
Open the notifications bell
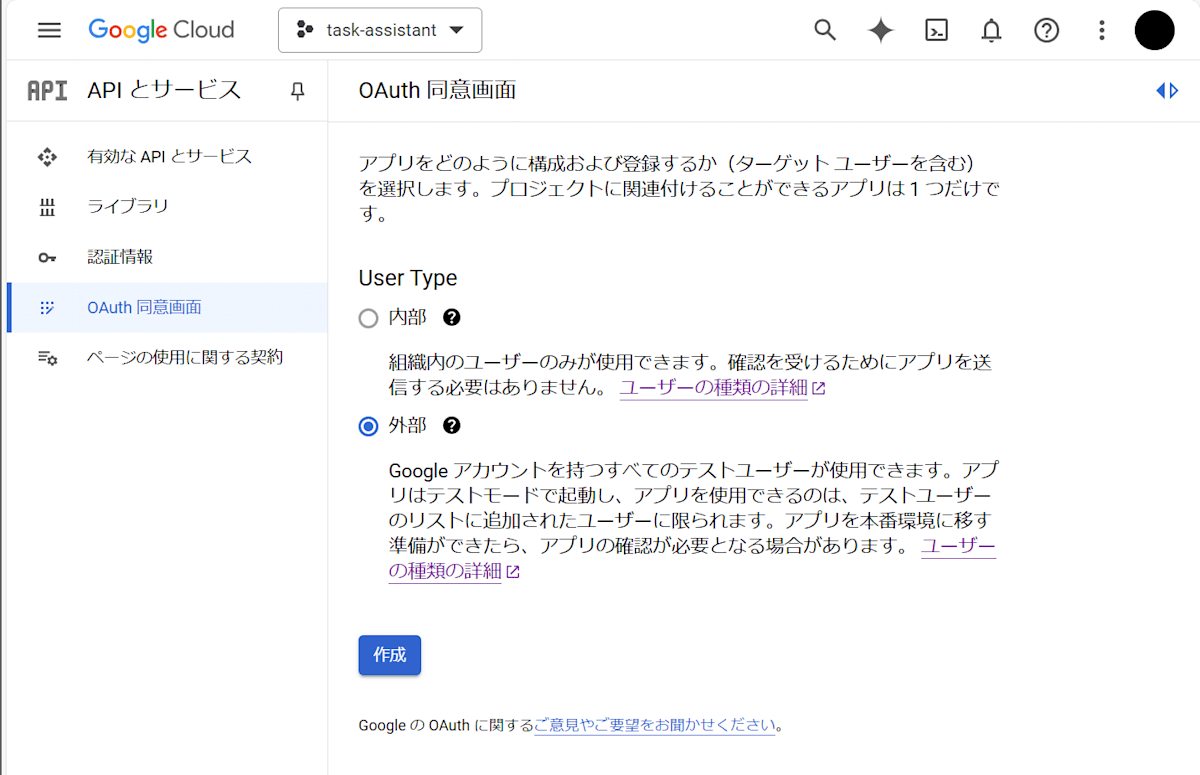click(991, 30)
